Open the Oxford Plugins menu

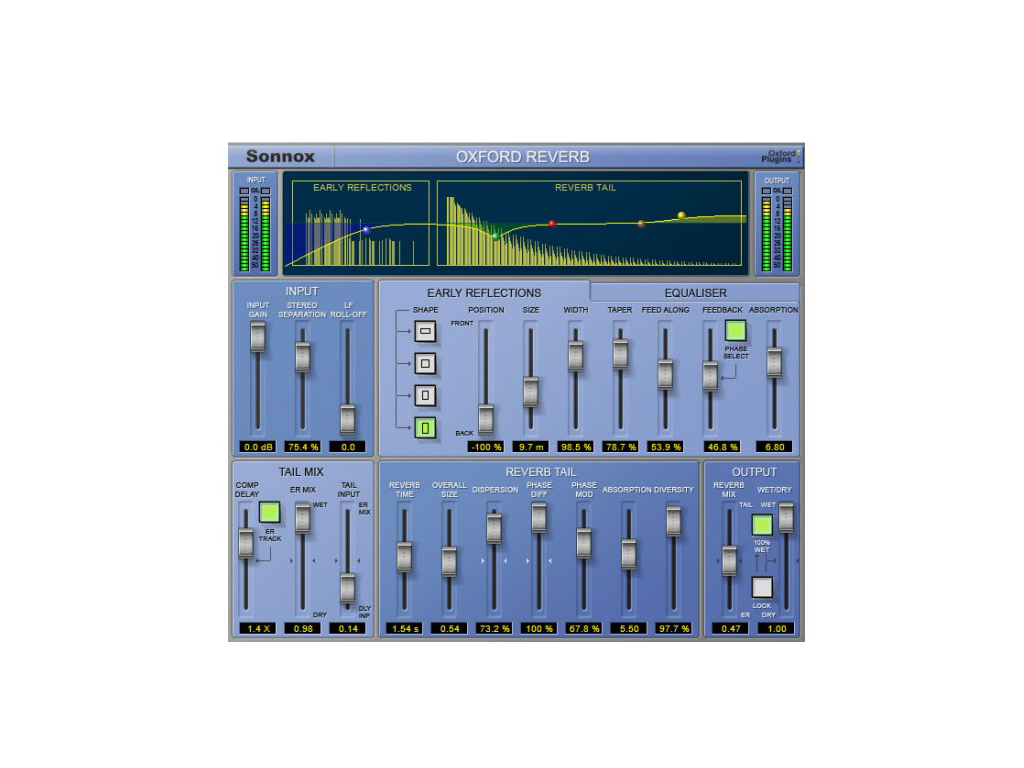coord(778,157)
